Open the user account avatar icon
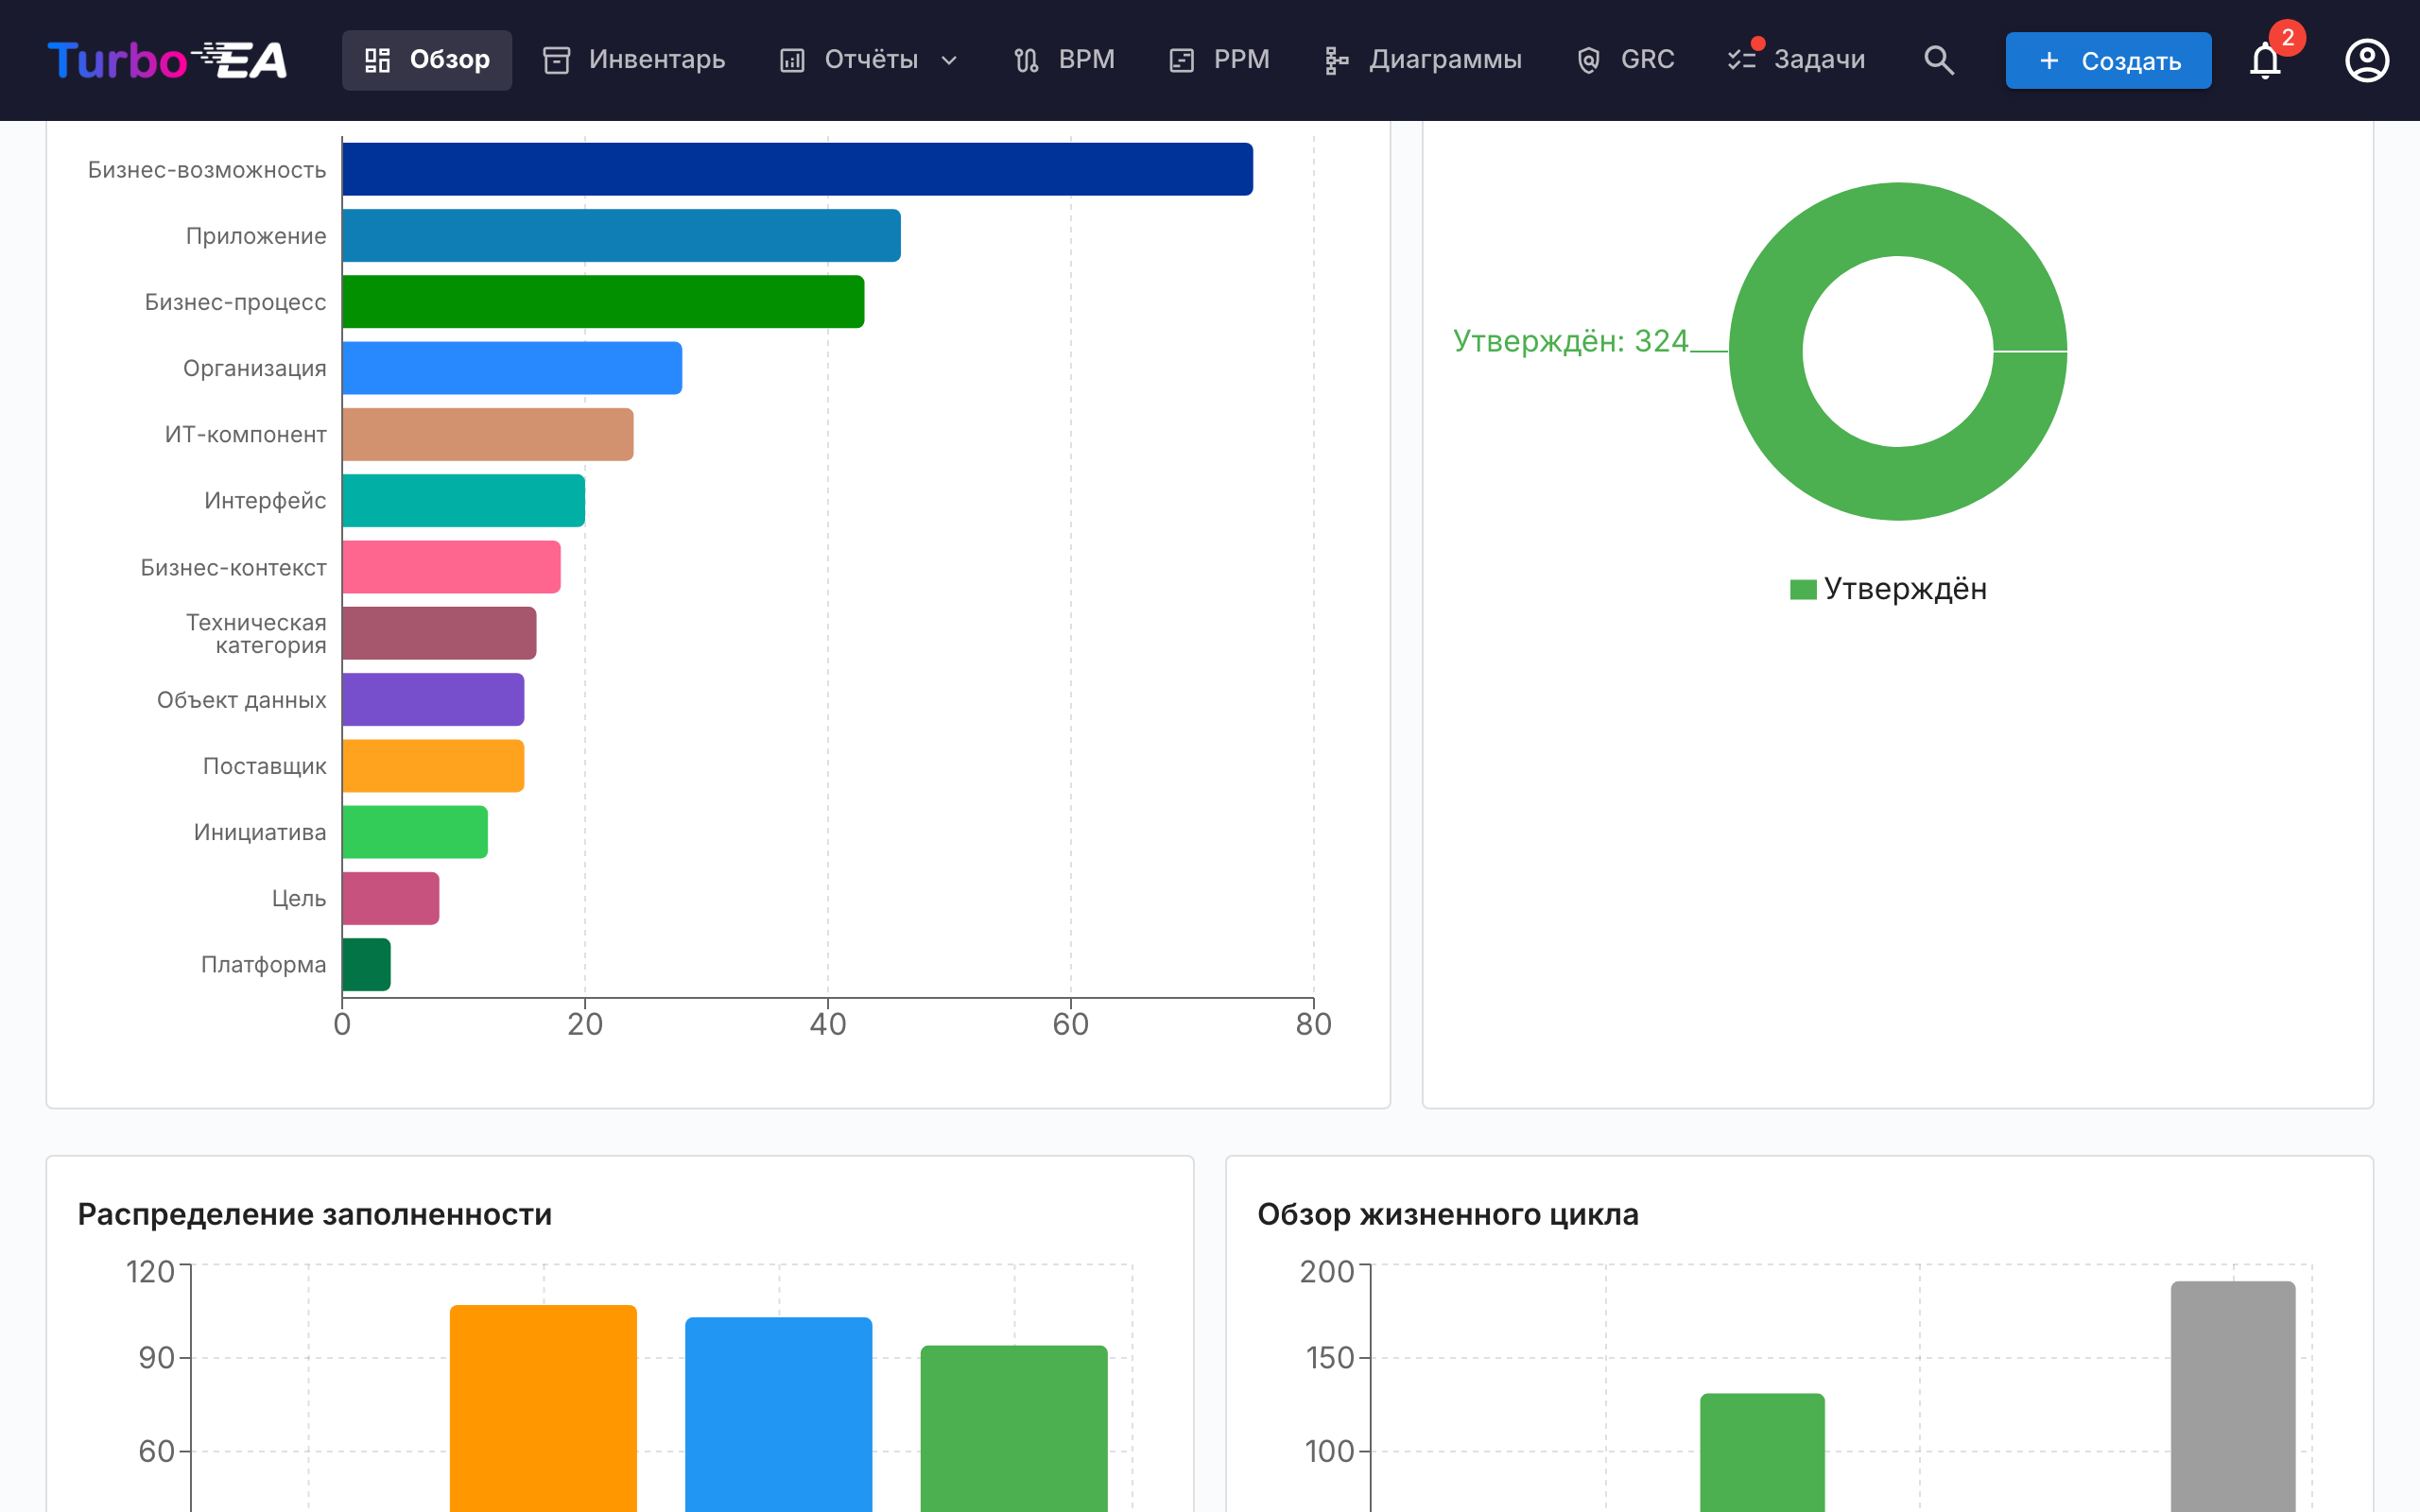This screenshot has height=1512, width=2420. 2367,60
